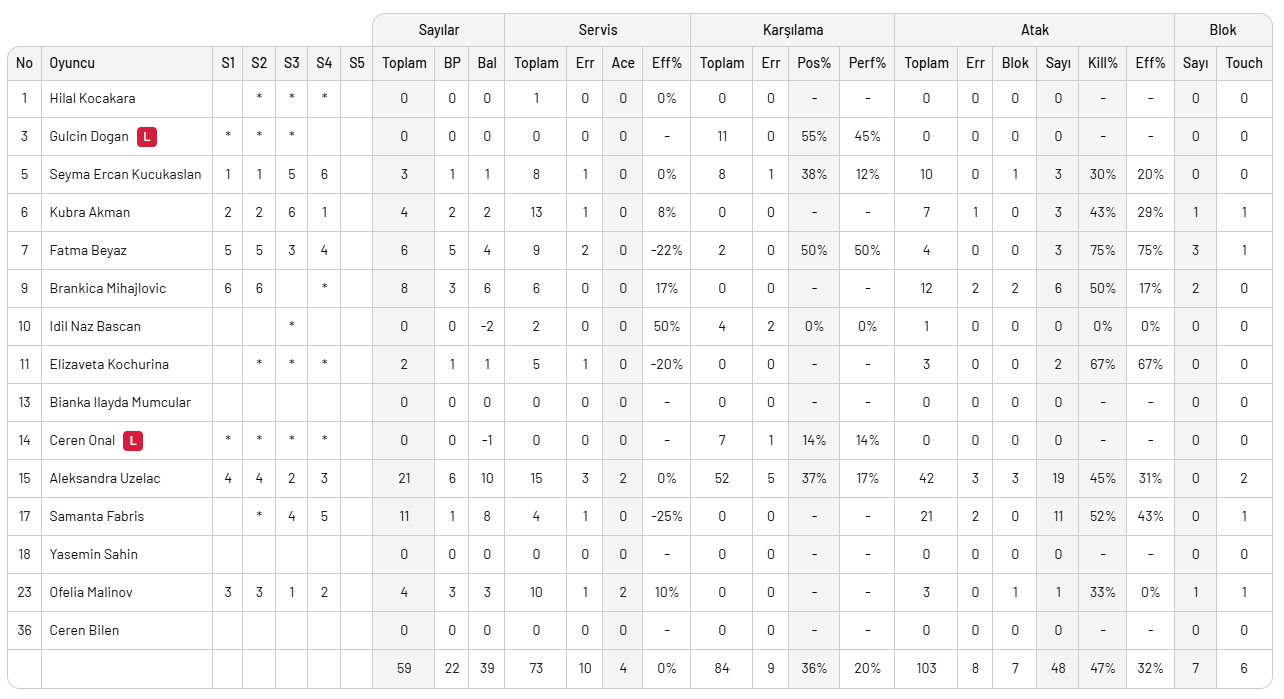Open Brankica Mihajlovic's player row
This screenshot has width=1284, height=699.
coord(108,289)
